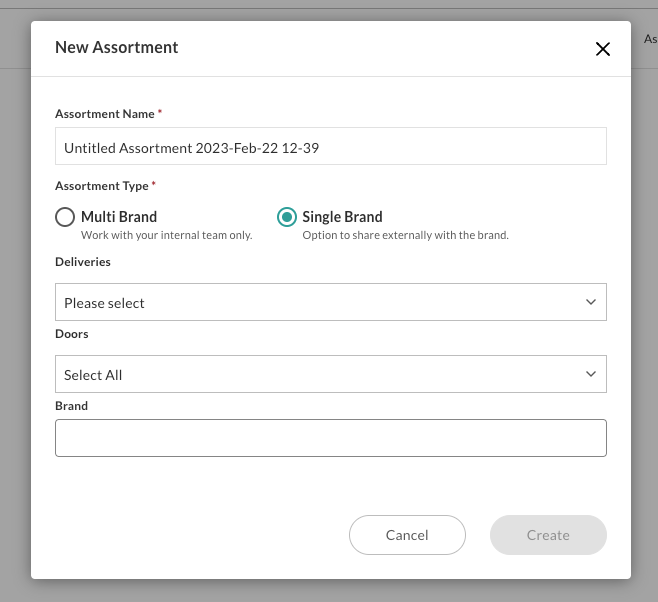This screenshot has width=658, height=602.
Task: Click the 'New Assortment' dialog title
Action: pyautogui.click(x=116, y=47)
